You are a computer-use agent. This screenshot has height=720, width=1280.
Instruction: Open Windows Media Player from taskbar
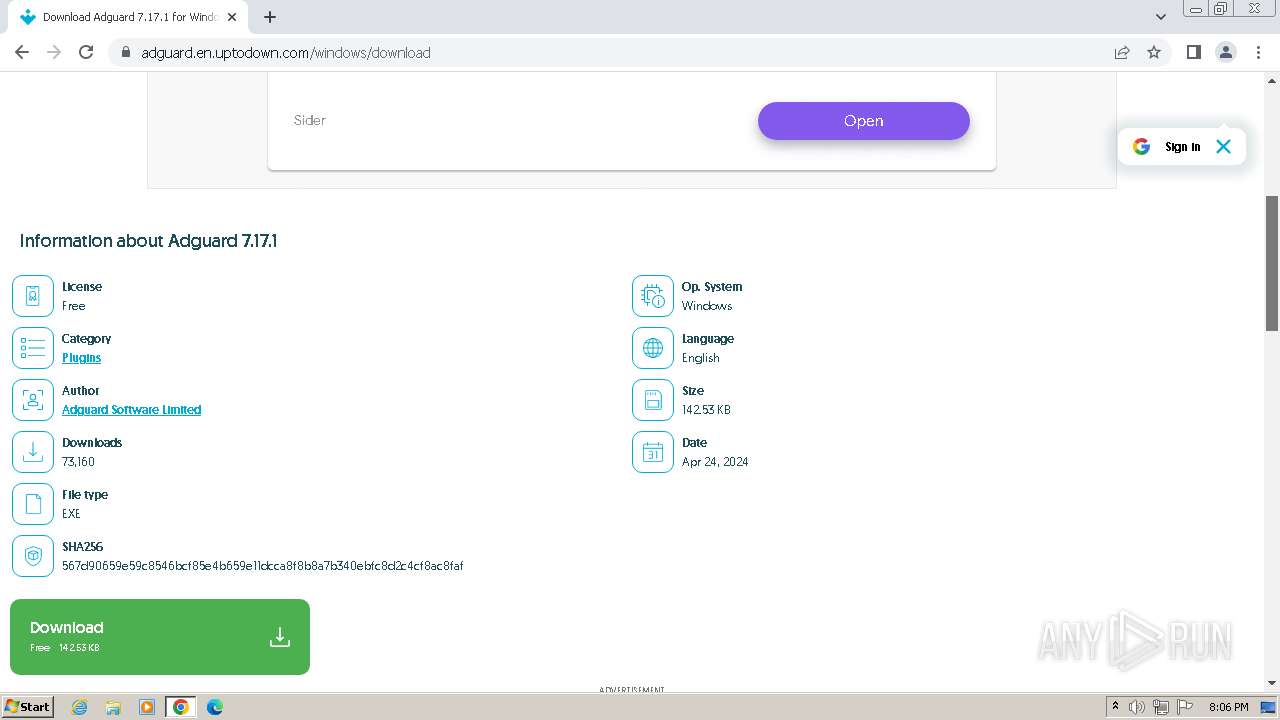147,707
